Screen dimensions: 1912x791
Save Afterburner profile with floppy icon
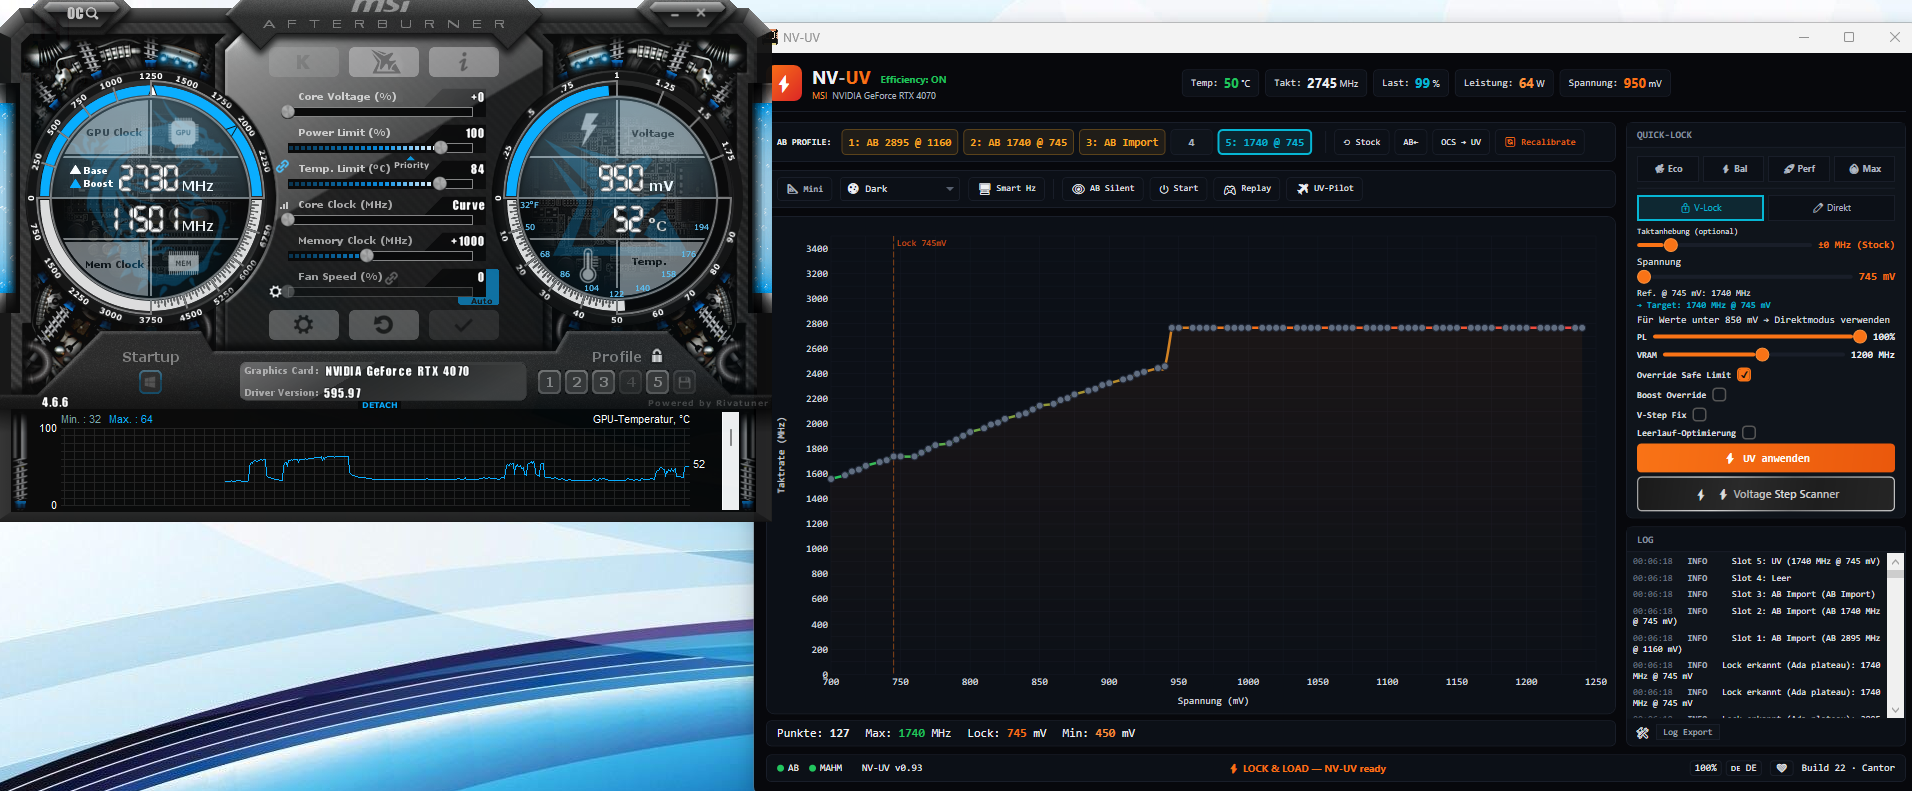coord(685,381)
